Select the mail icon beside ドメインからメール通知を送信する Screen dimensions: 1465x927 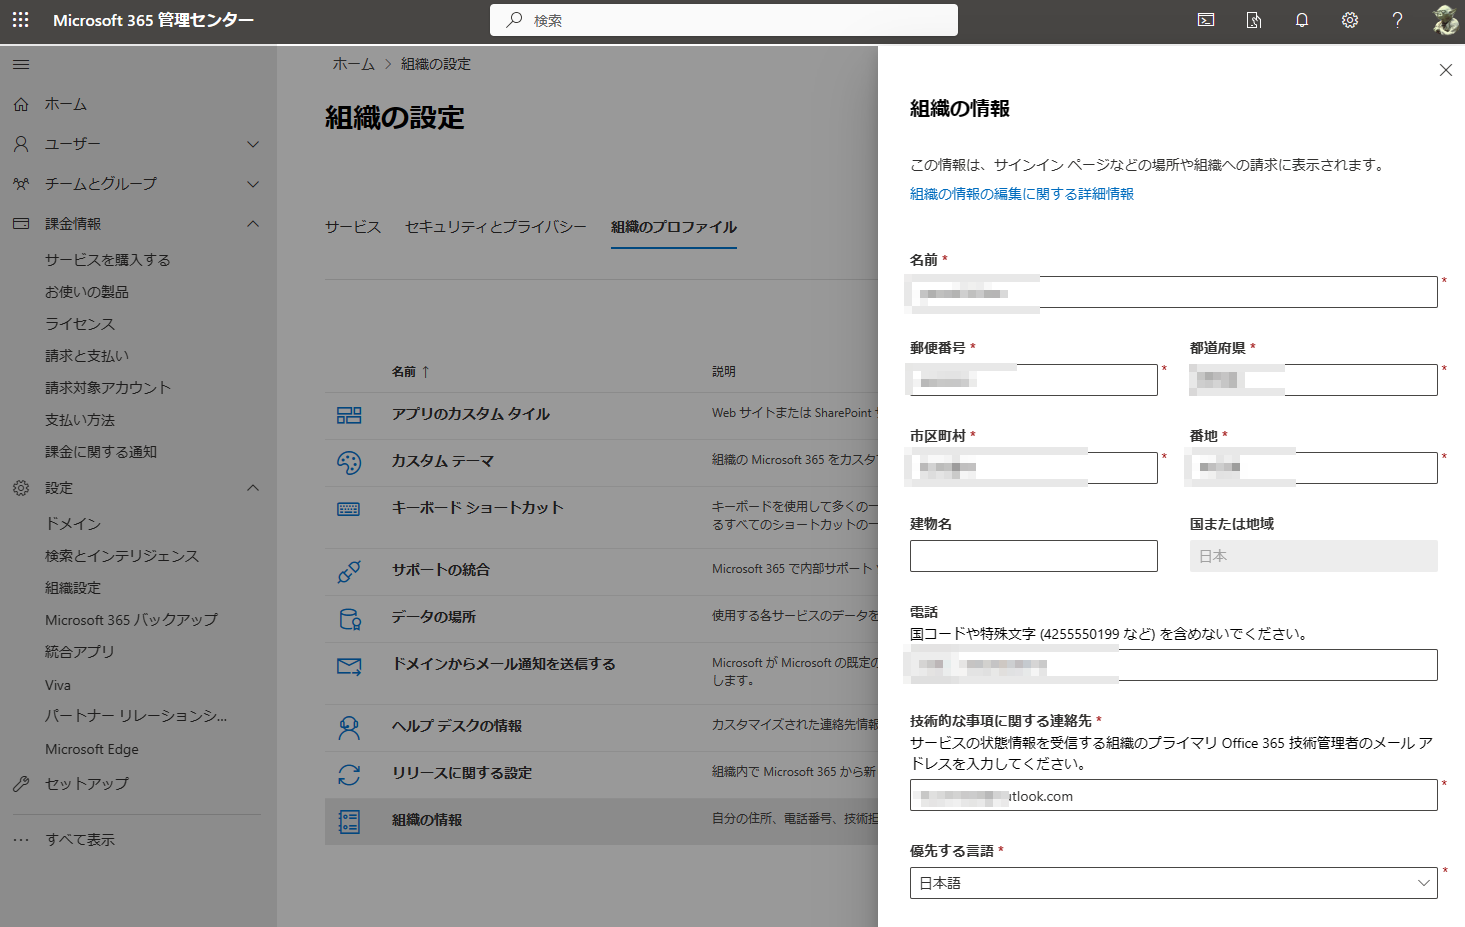(351, 663)
